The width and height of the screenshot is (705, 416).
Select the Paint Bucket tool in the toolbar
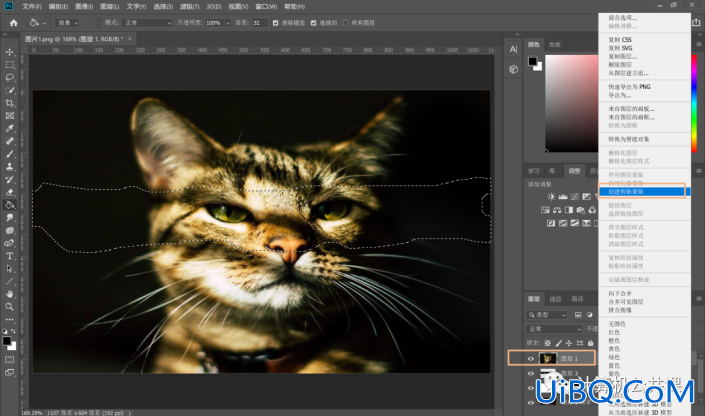click(9, 205)
